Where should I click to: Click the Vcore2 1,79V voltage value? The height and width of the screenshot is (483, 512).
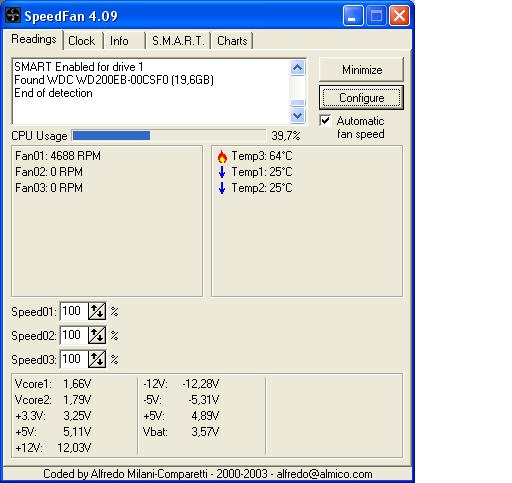tap(77, 400)
